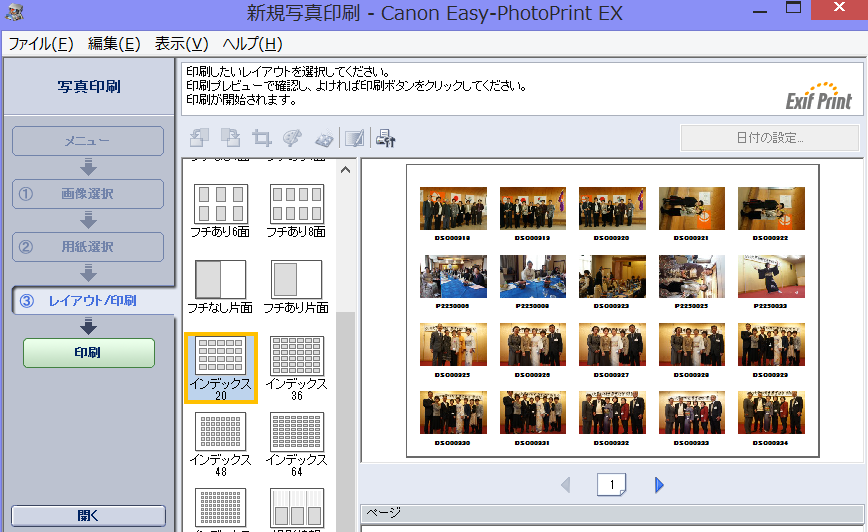The image size is (868, 532).
Task: Choose the インデックス 36 layout
Action: click(296, 366)
